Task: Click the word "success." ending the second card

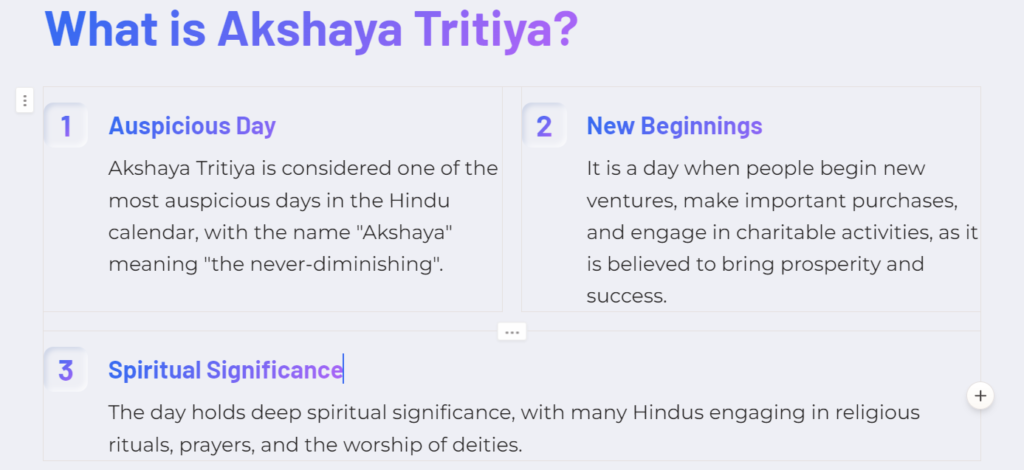Action: [x=626, y=296]
